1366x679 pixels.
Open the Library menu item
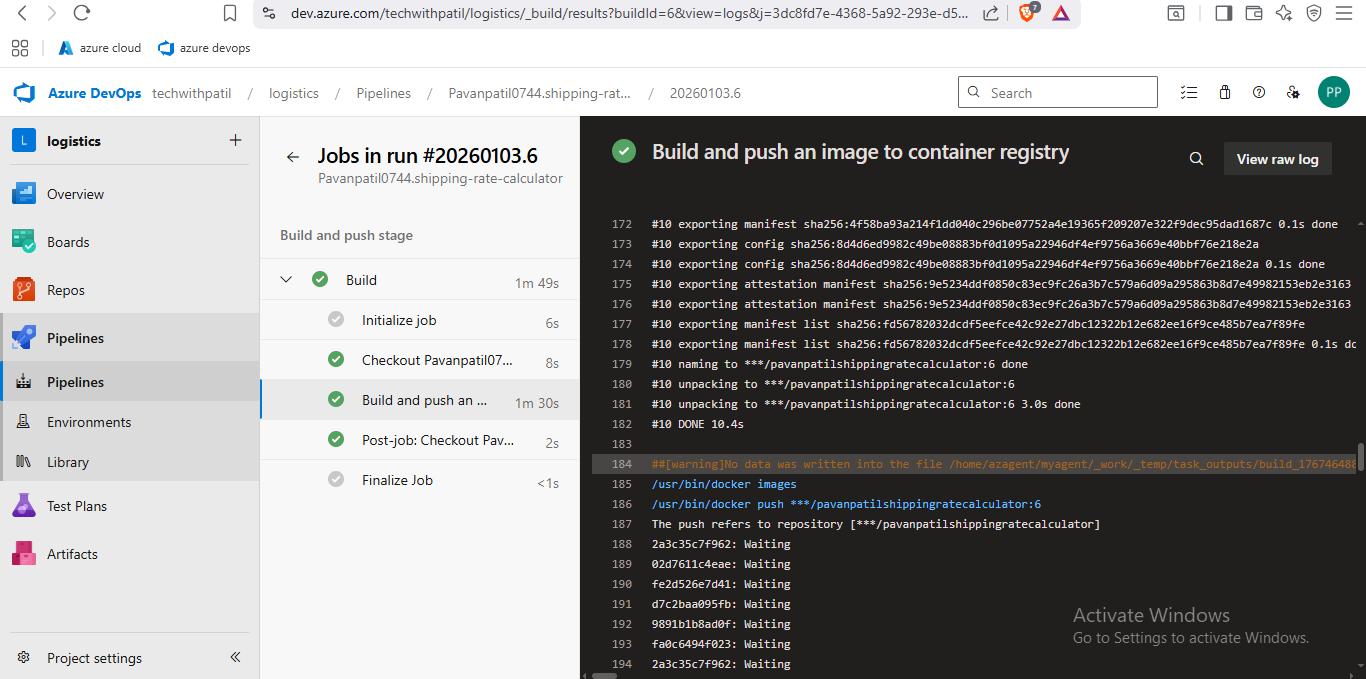[67, 462]
